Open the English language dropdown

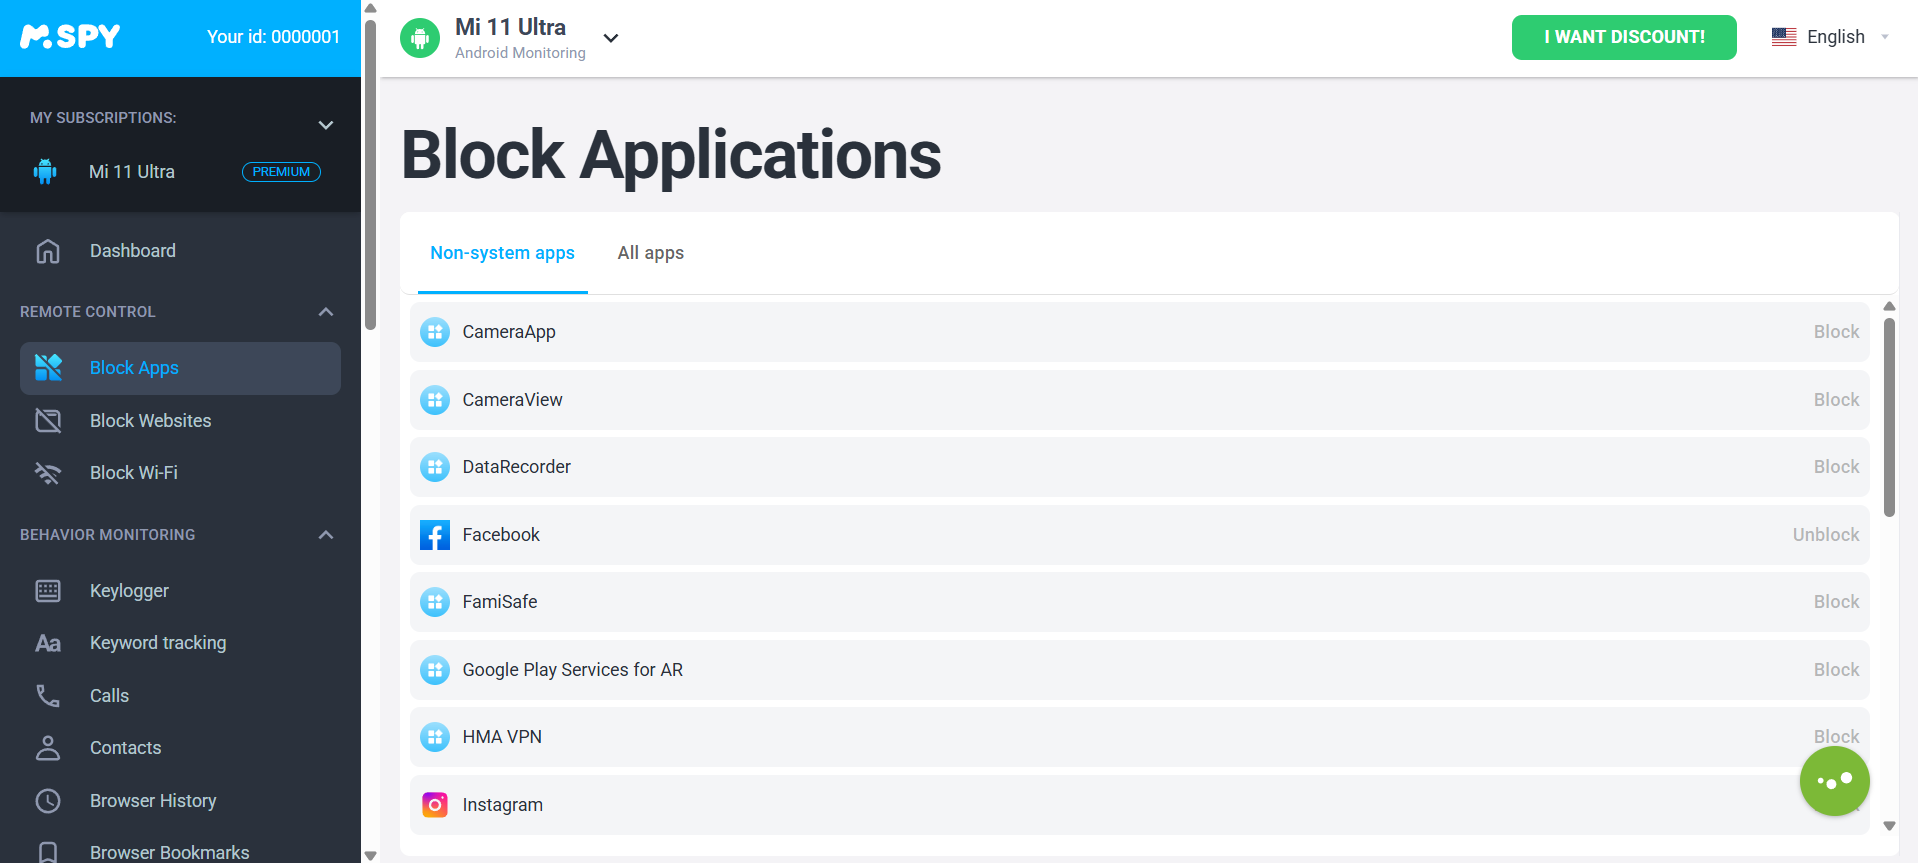(1831, 37)
